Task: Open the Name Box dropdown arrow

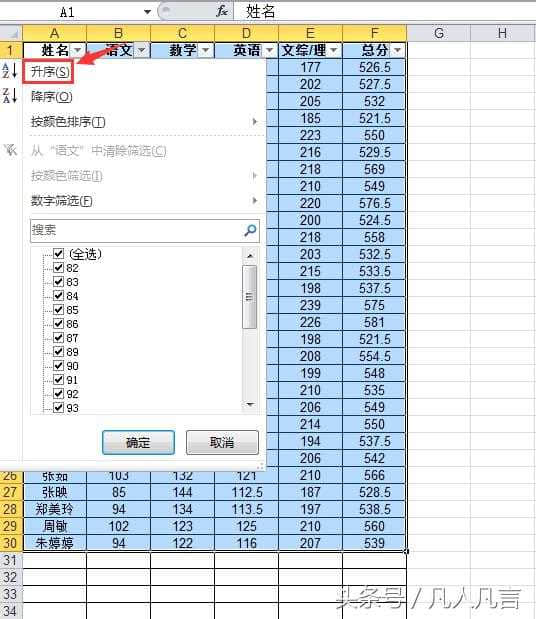Action: 147,12
